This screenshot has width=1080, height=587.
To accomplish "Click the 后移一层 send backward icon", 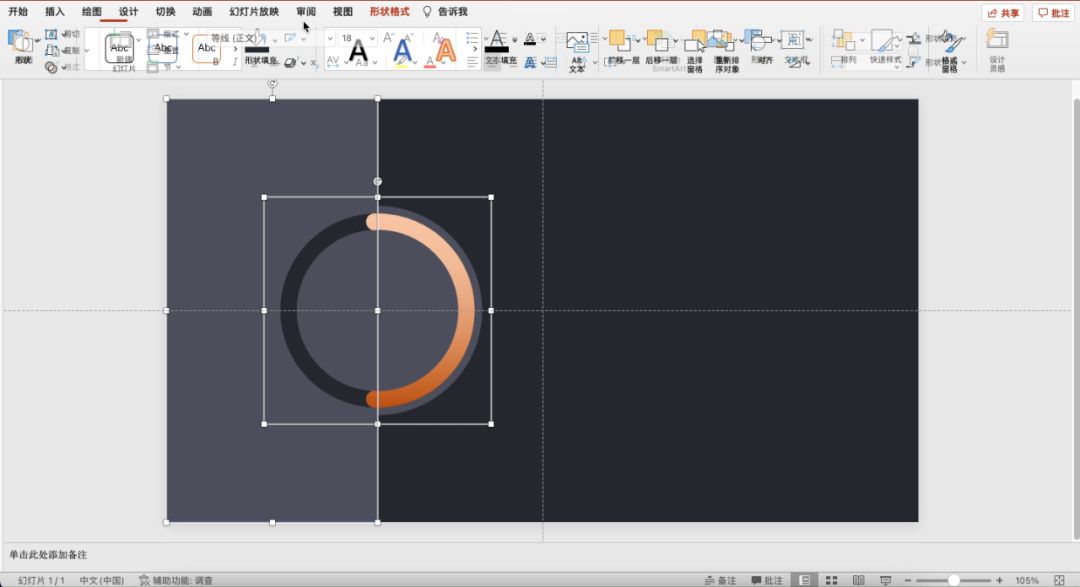I will pos(658,41).
